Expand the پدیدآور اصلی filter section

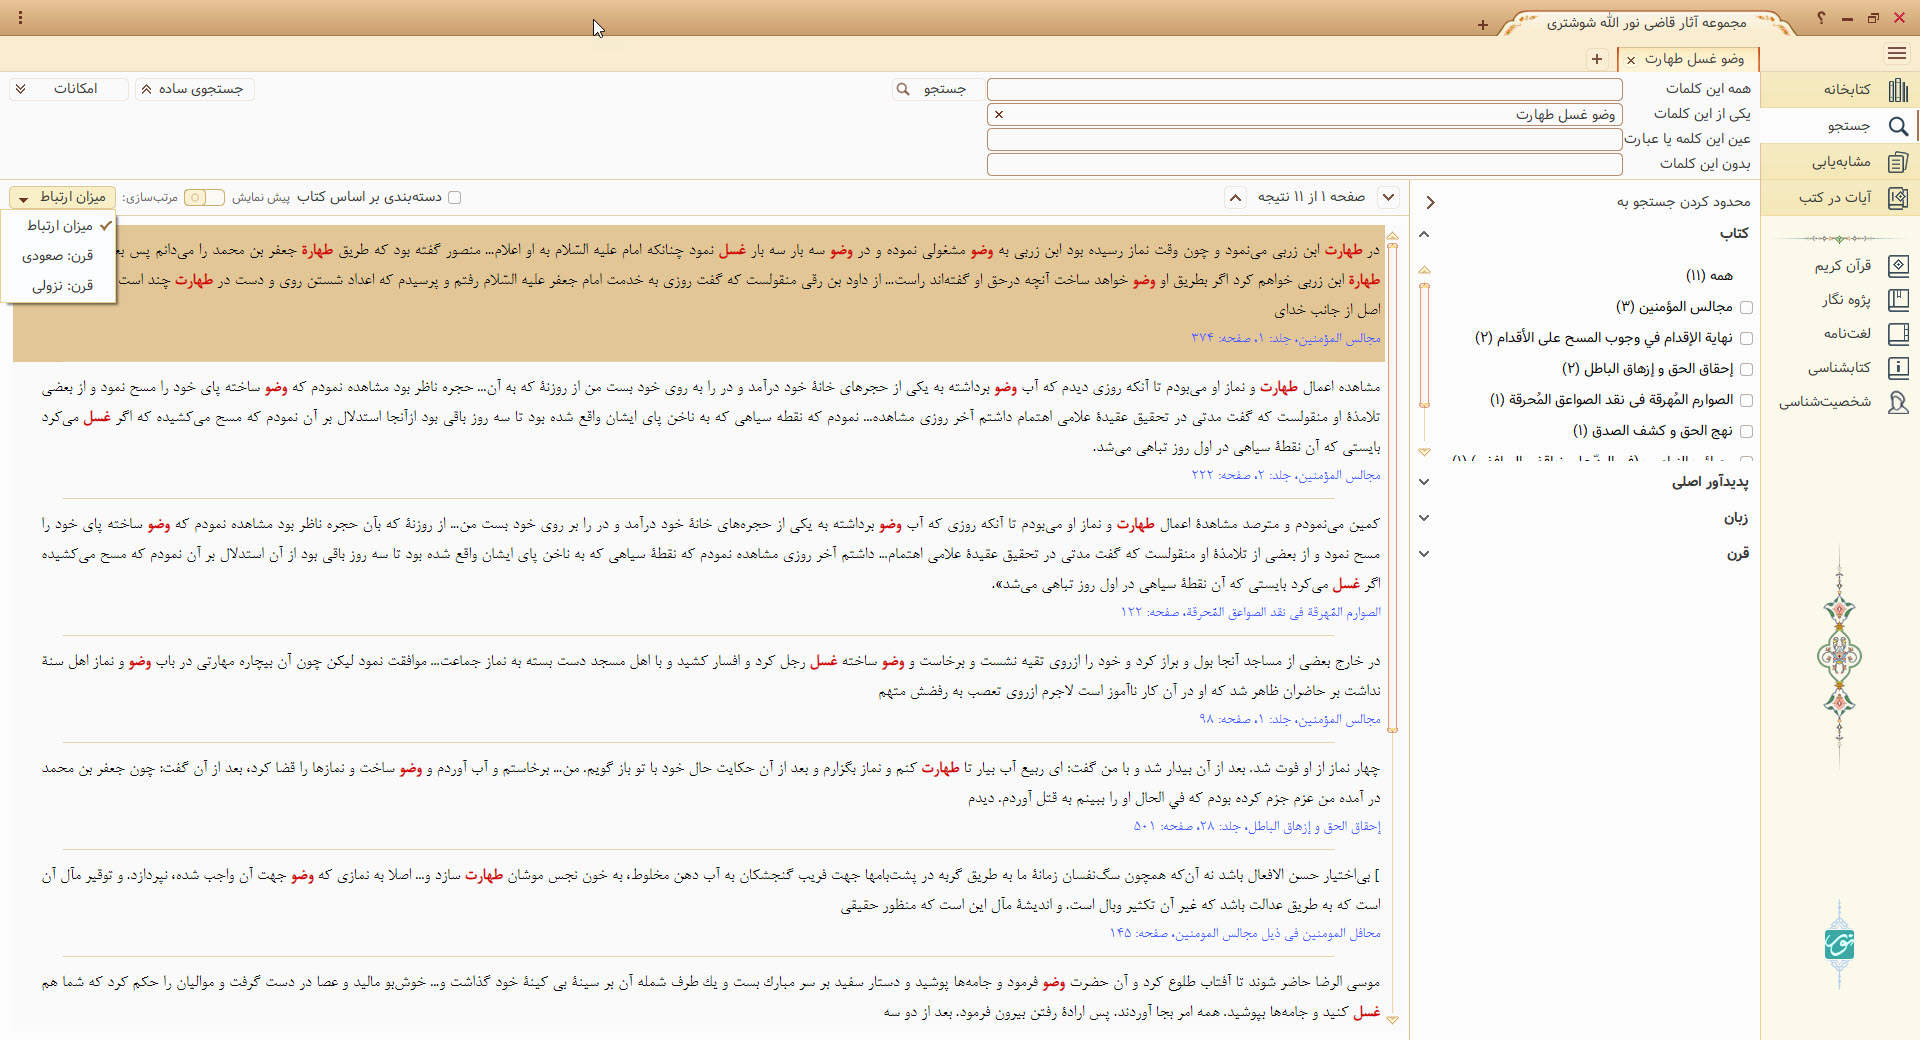click(1425, 482)
